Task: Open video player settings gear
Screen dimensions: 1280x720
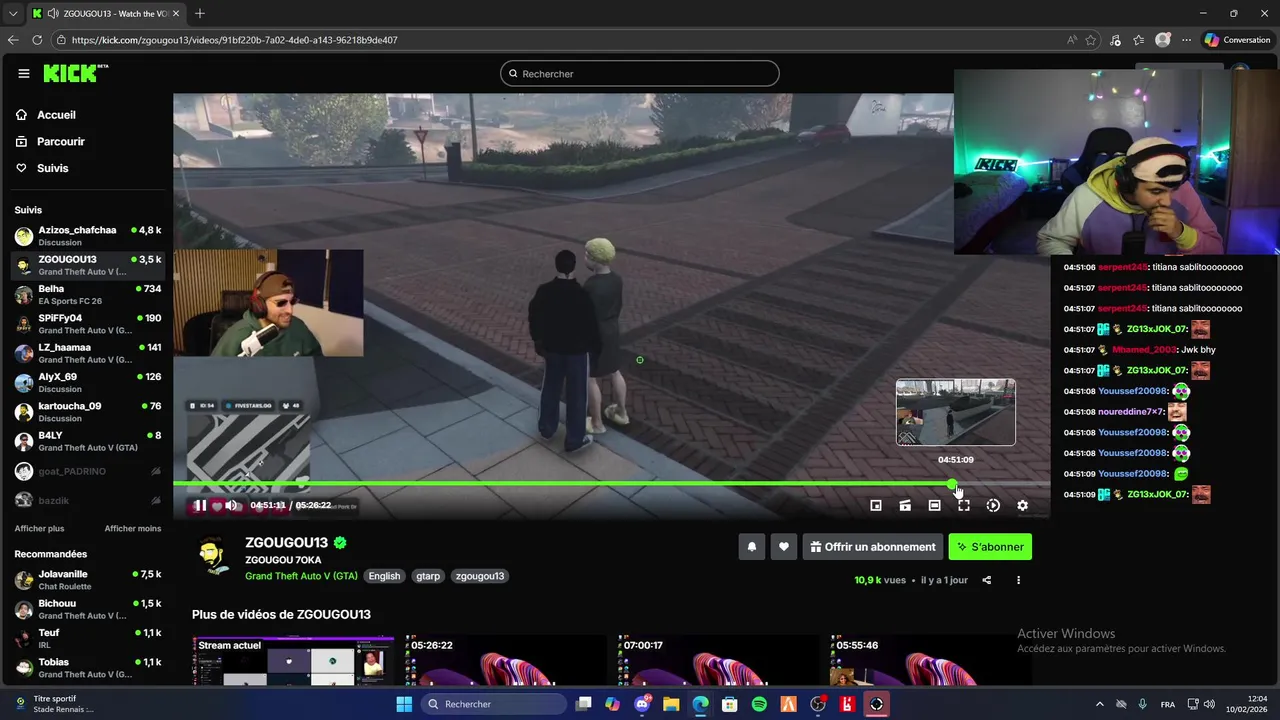Action: click(x=1022, y=506)
